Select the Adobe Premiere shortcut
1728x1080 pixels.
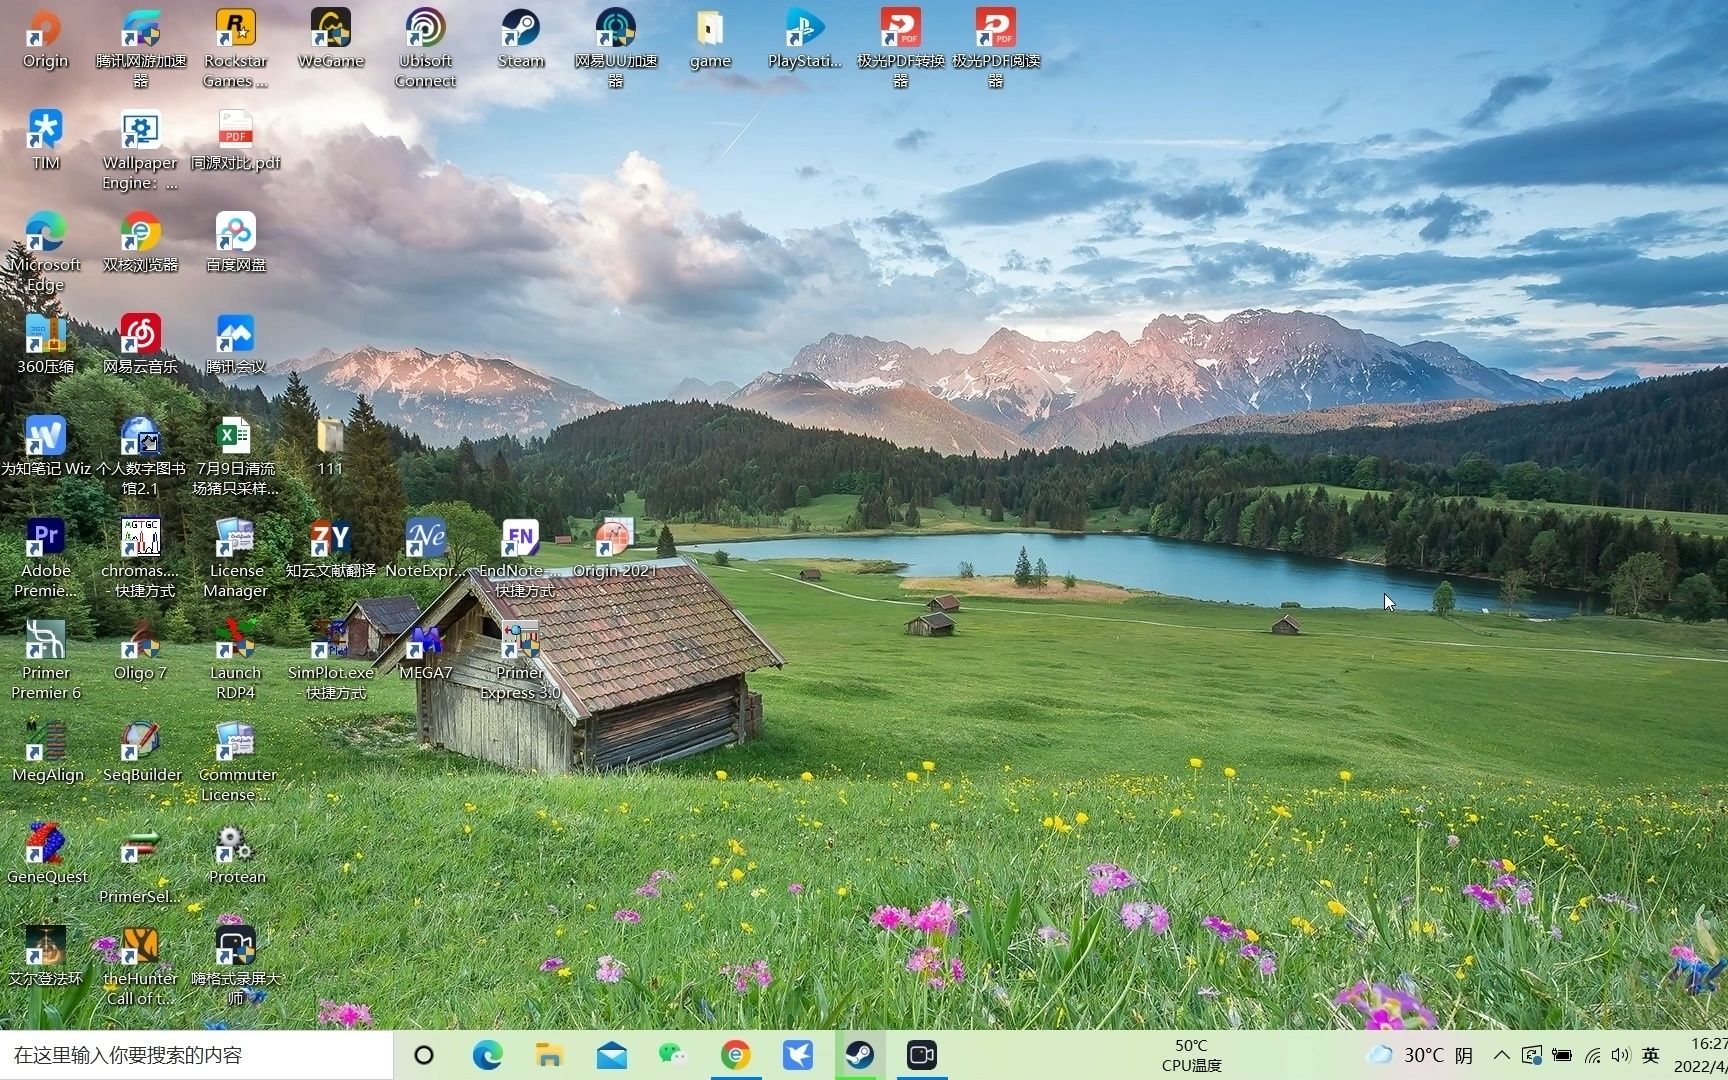click(x=45, y=558)
